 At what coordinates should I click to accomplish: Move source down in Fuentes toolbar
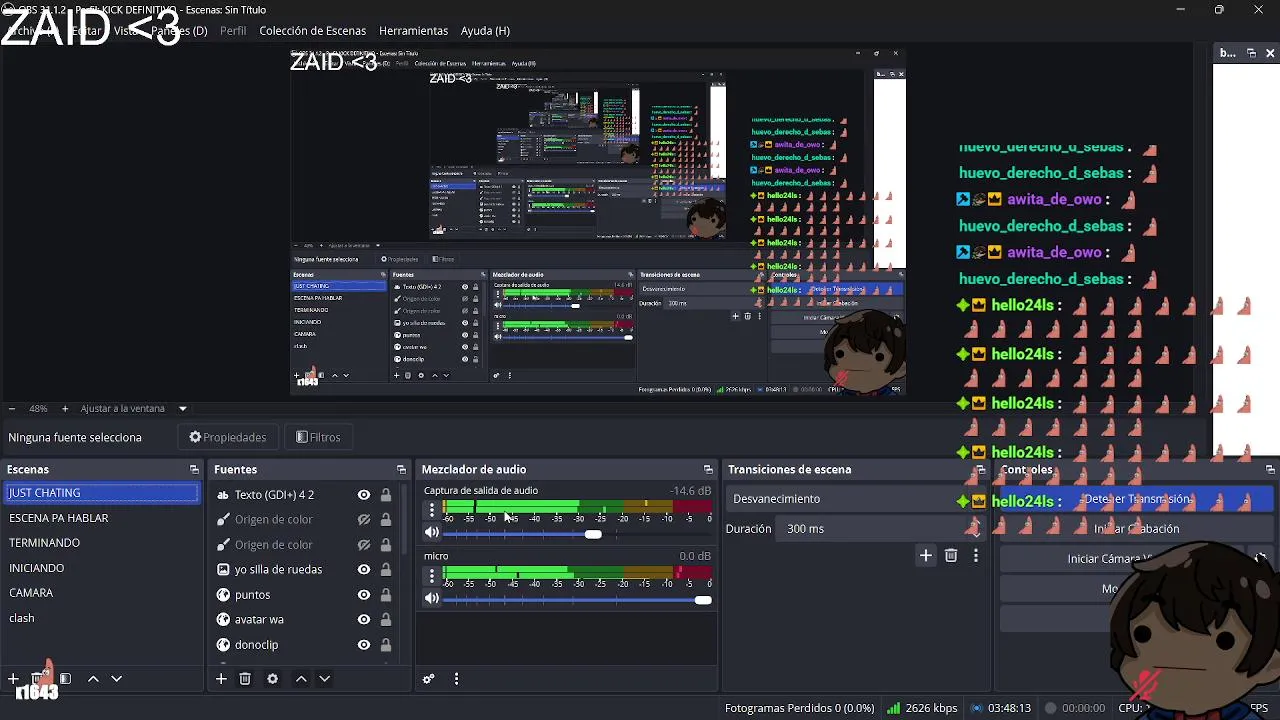324,679
